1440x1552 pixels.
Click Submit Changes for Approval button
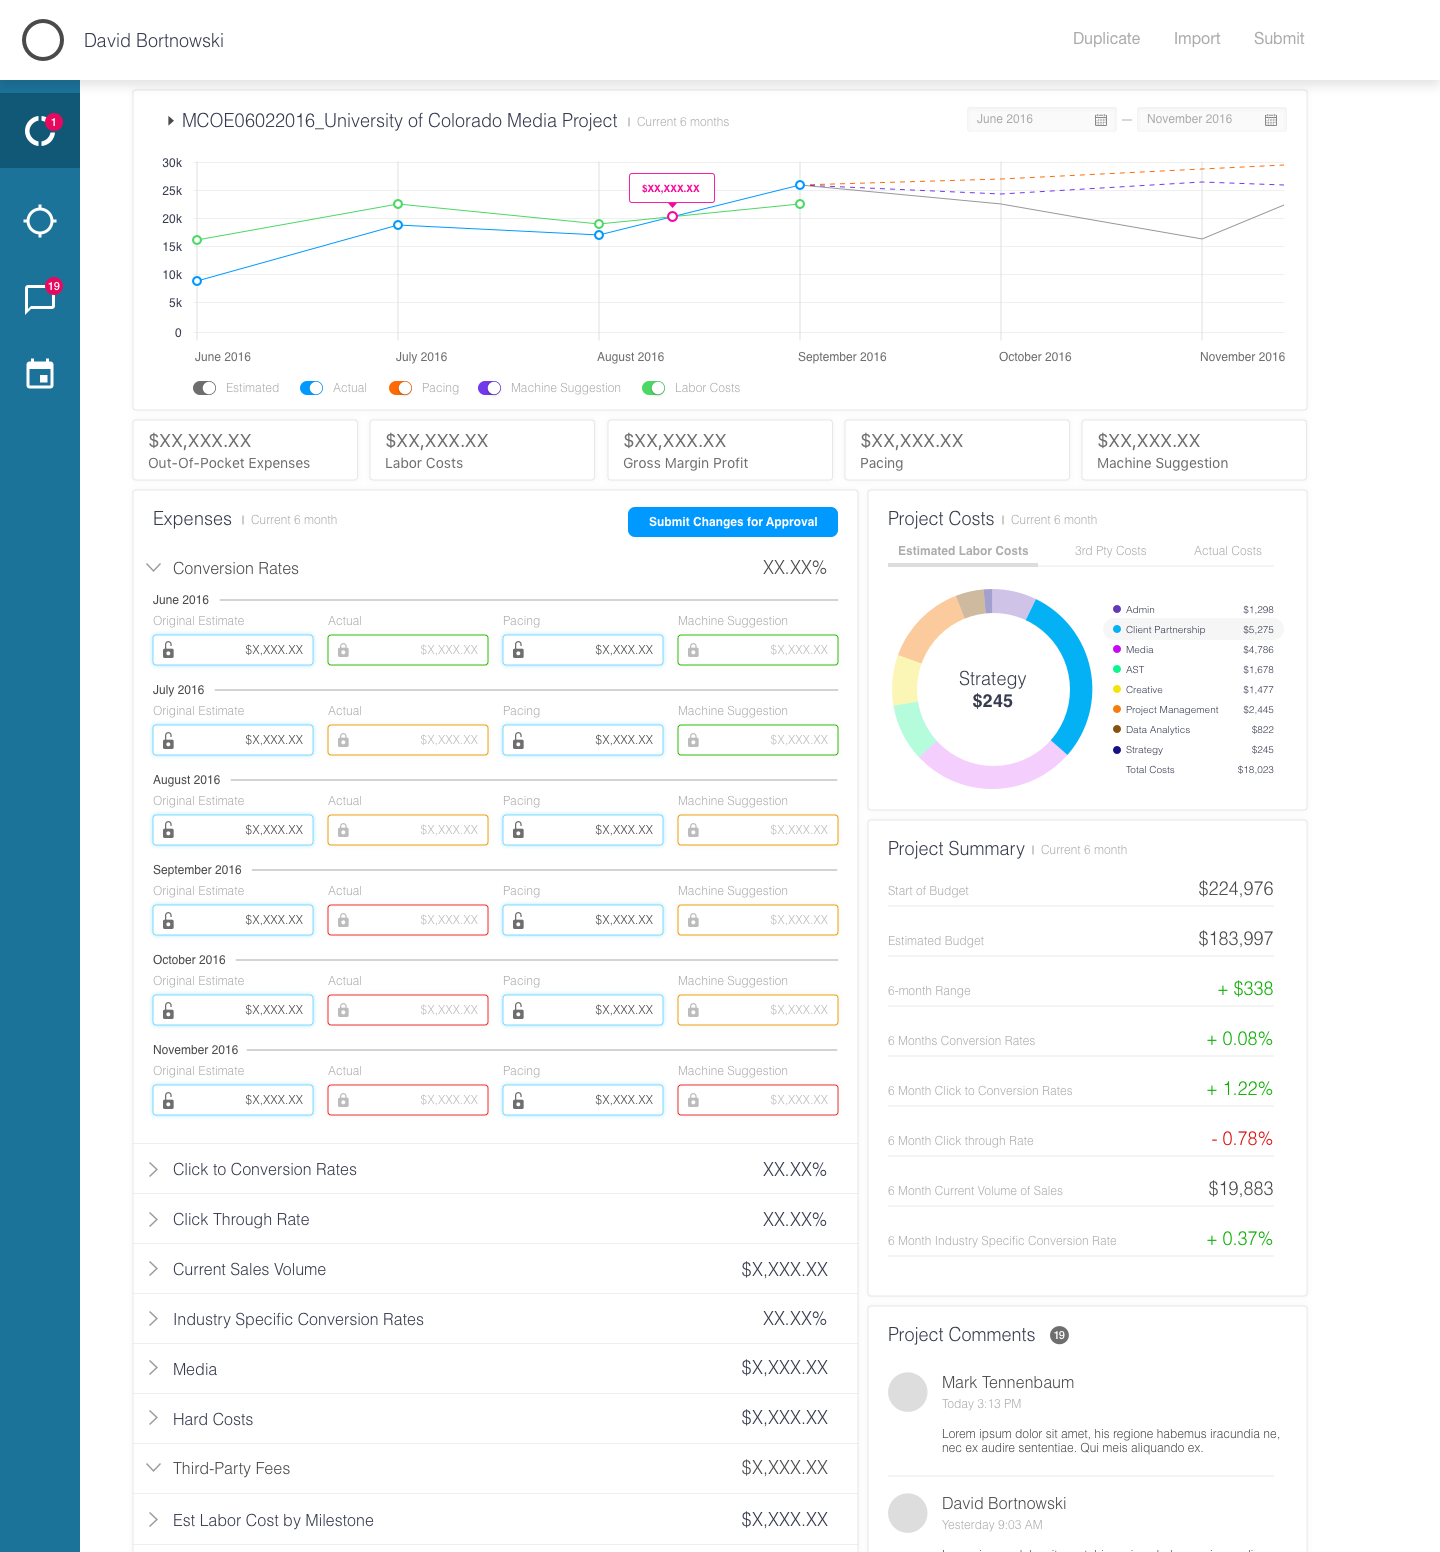tap(733, 522)
